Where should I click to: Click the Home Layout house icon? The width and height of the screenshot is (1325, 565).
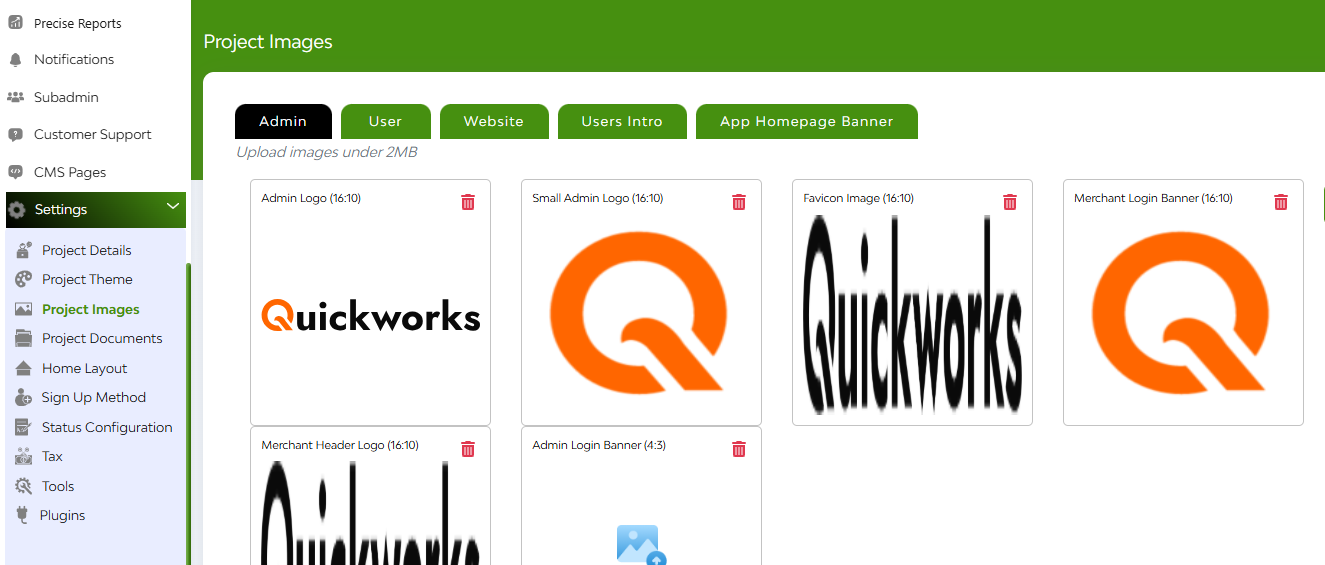24,368
